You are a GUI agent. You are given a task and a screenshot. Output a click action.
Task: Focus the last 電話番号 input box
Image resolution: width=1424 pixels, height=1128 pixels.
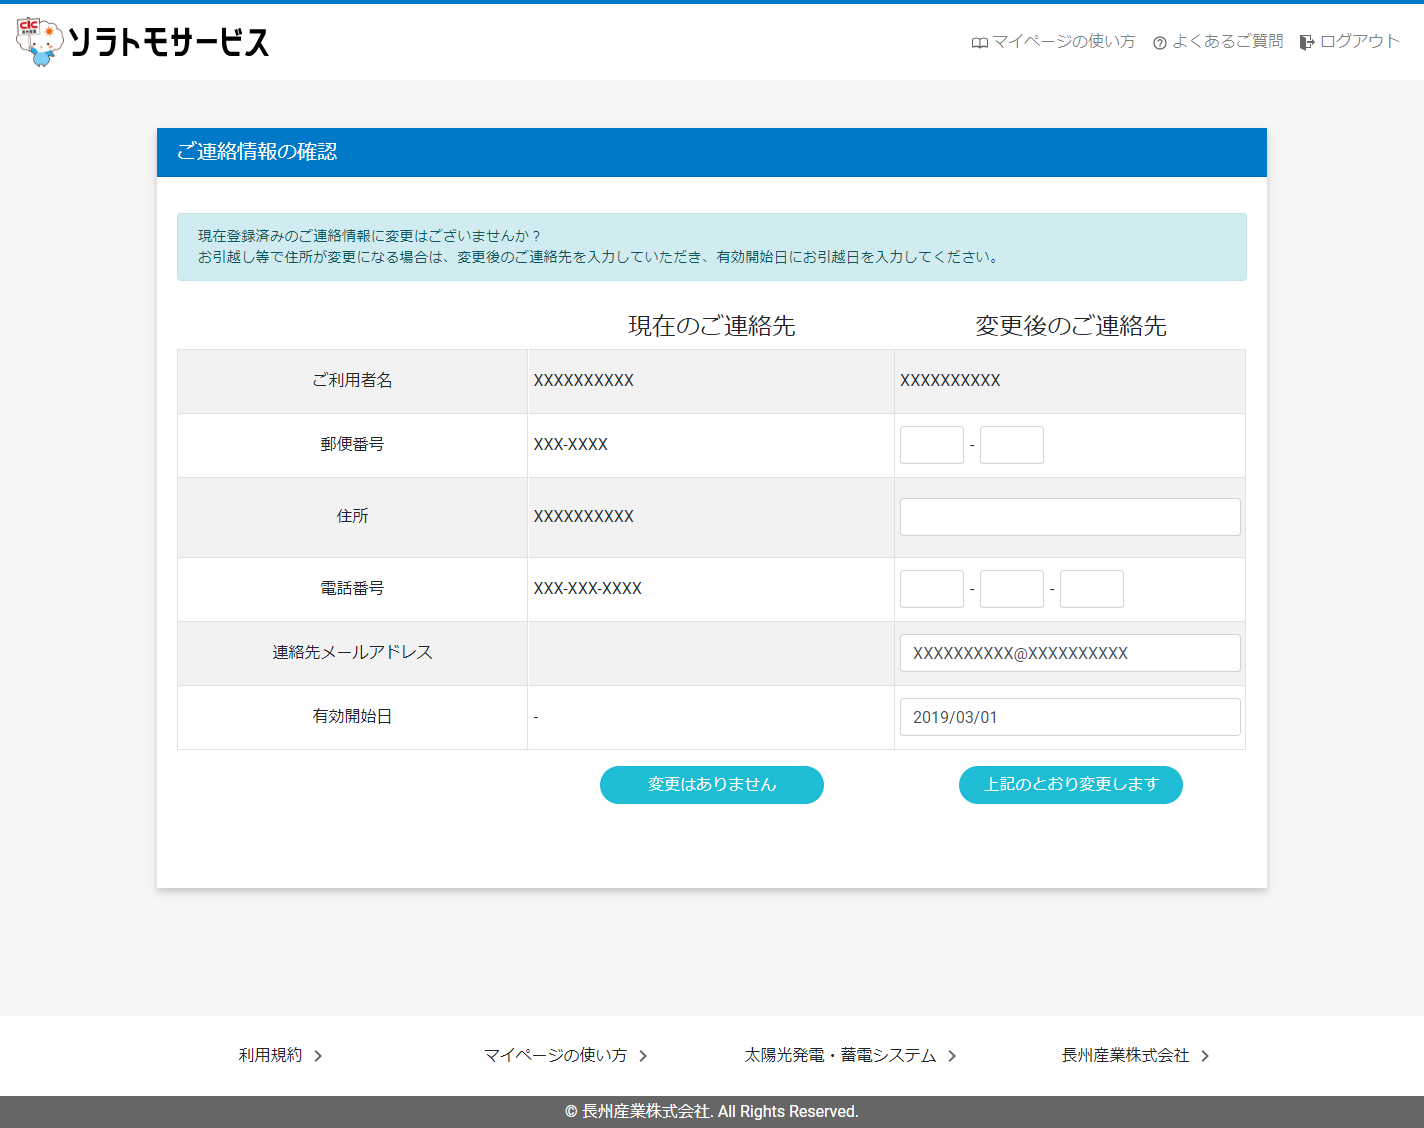click(x=1092, y=589)
